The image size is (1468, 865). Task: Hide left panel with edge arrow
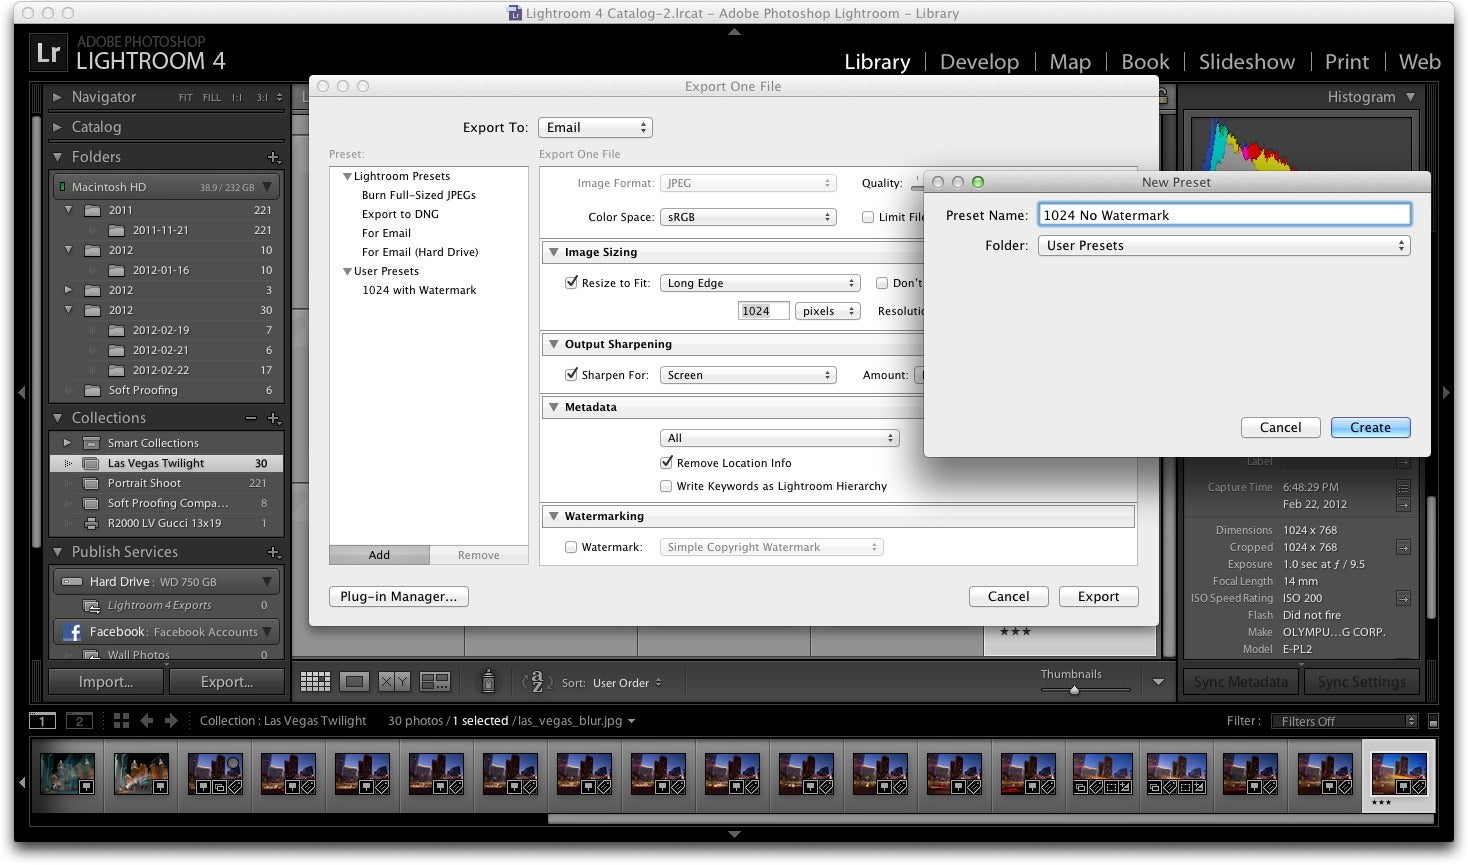[22, 393]
